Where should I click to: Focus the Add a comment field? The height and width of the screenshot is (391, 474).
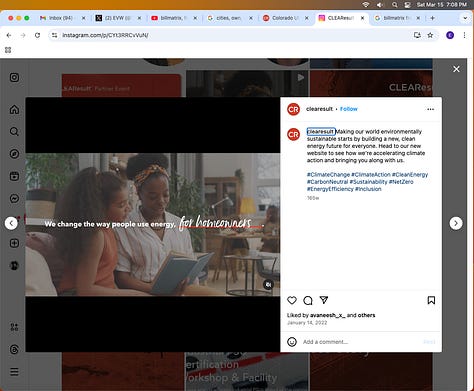(360, 342)
